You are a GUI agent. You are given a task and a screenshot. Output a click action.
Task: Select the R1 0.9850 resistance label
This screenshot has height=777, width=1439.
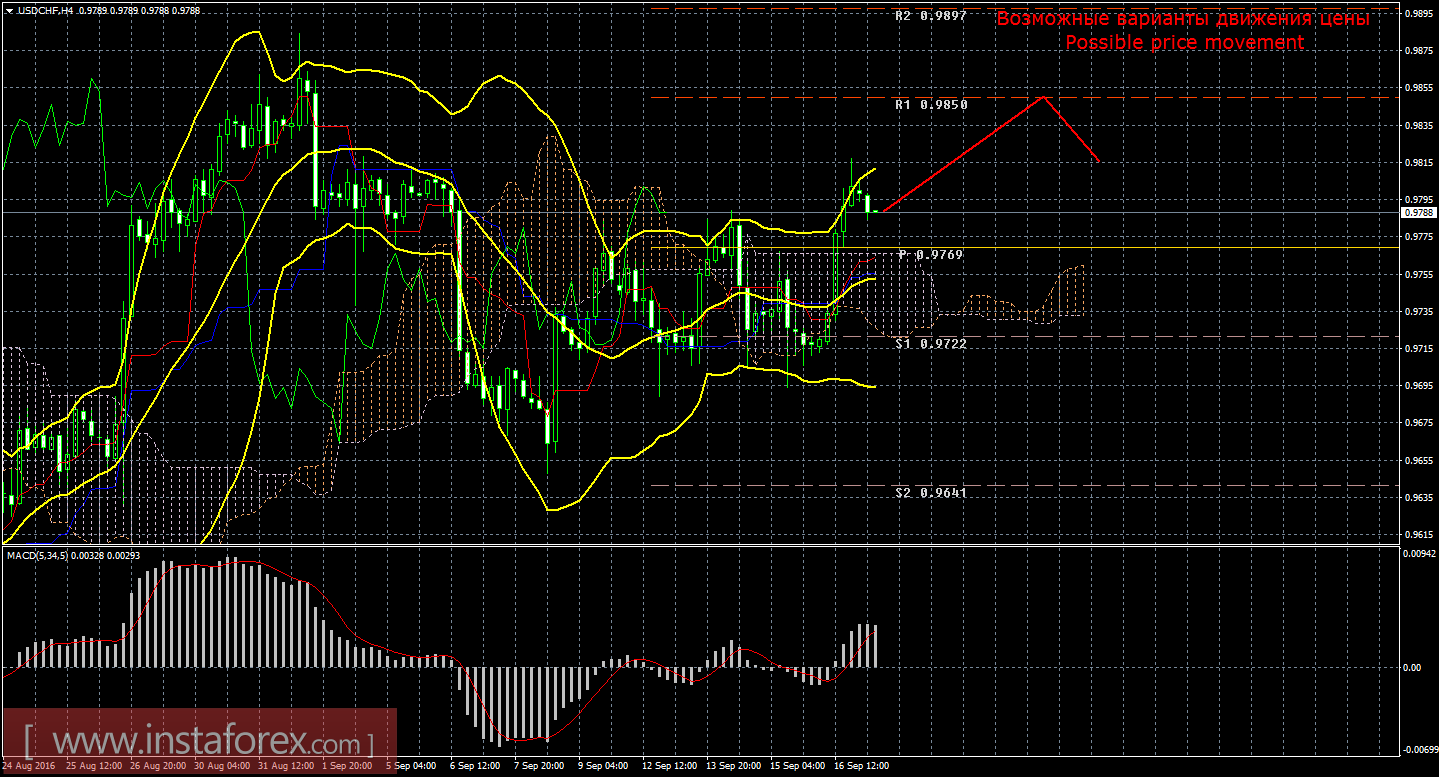[x=930, y=104]
